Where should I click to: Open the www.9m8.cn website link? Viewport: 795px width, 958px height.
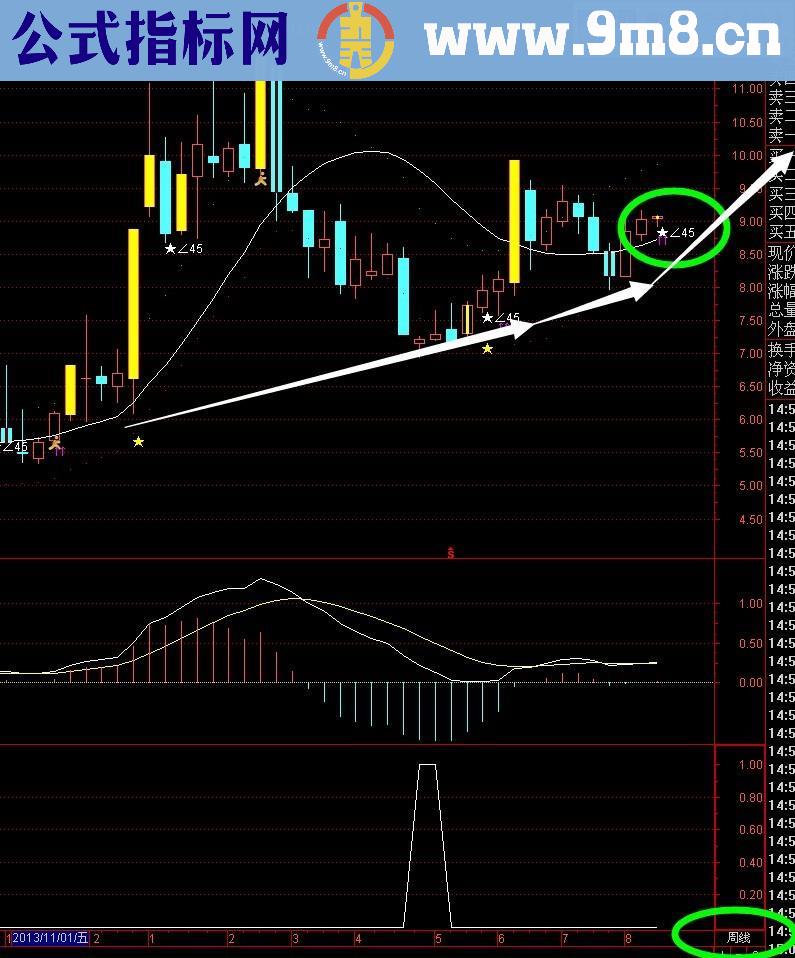click(x=602, y=40)
